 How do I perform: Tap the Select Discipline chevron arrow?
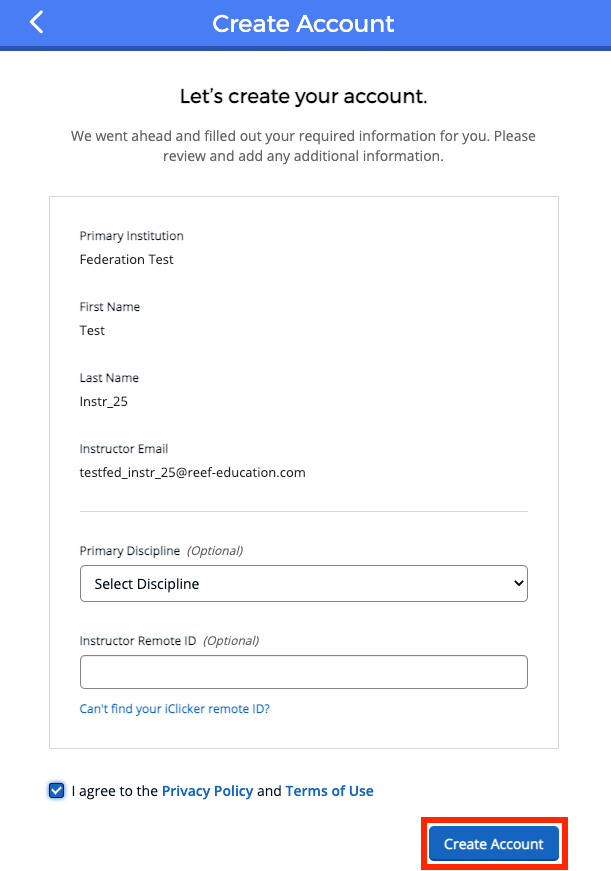coord(515,583)
